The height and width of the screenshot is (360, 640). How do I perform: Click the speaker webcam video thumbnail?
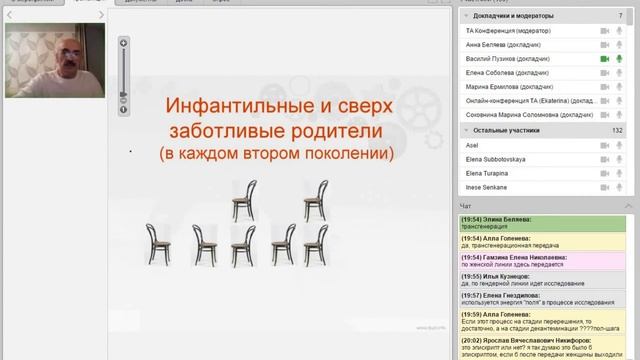tap(55, 60)
